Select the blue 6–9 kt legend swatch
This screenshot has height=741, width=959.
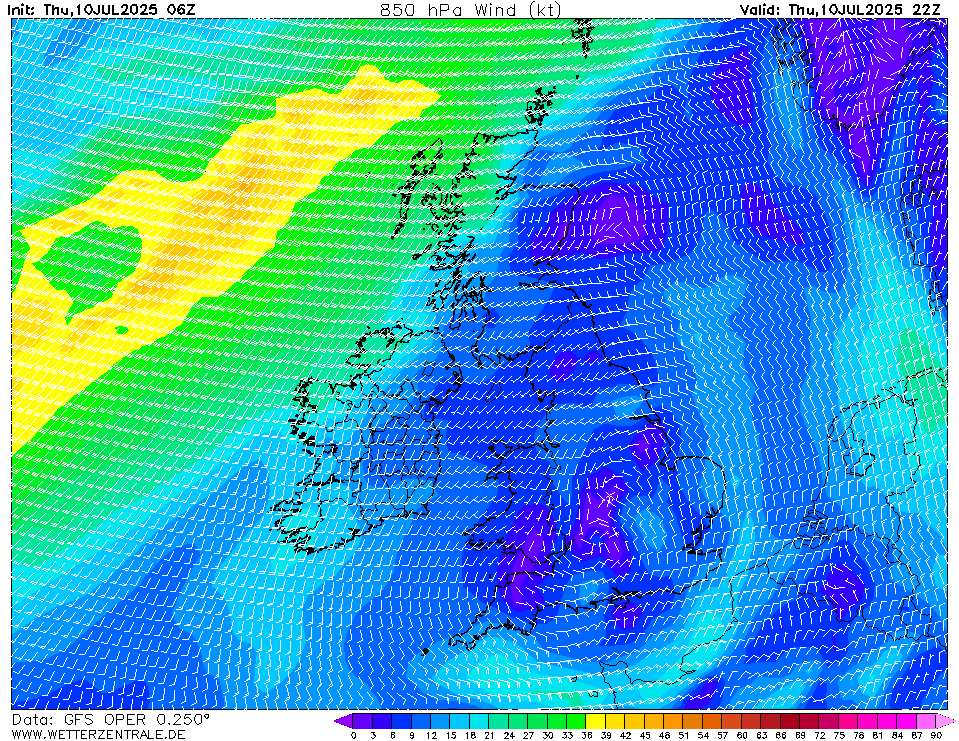tap(401, 721)
